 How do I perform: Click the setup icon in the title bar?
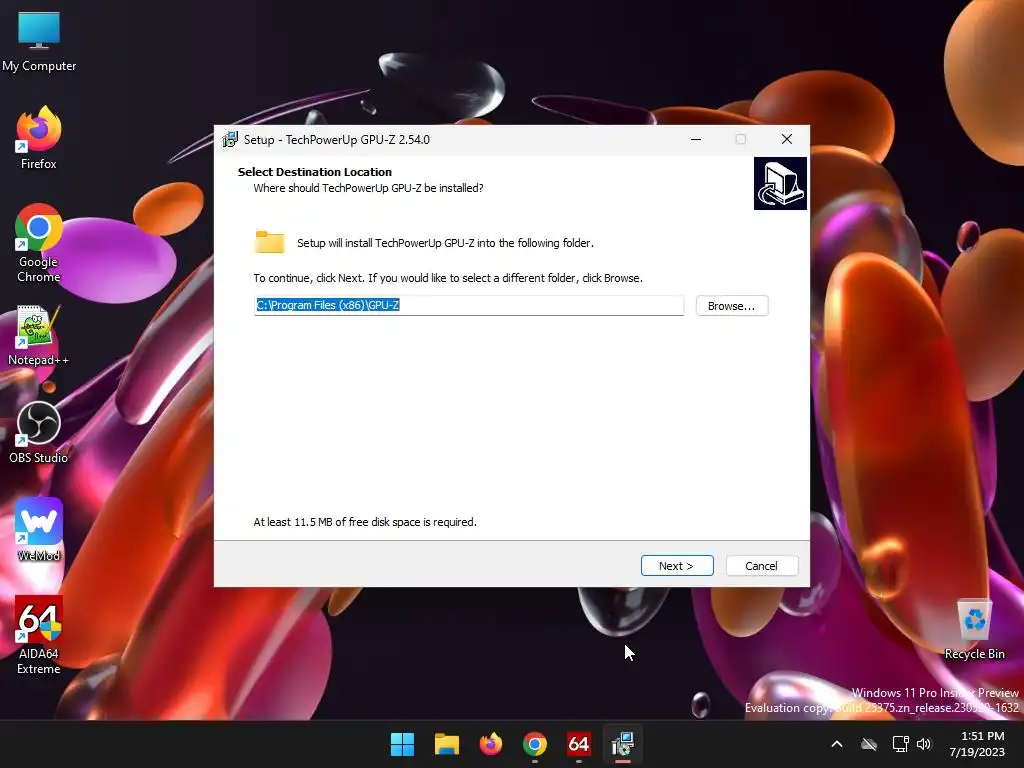pyautogui.click(x=230, y=139)
